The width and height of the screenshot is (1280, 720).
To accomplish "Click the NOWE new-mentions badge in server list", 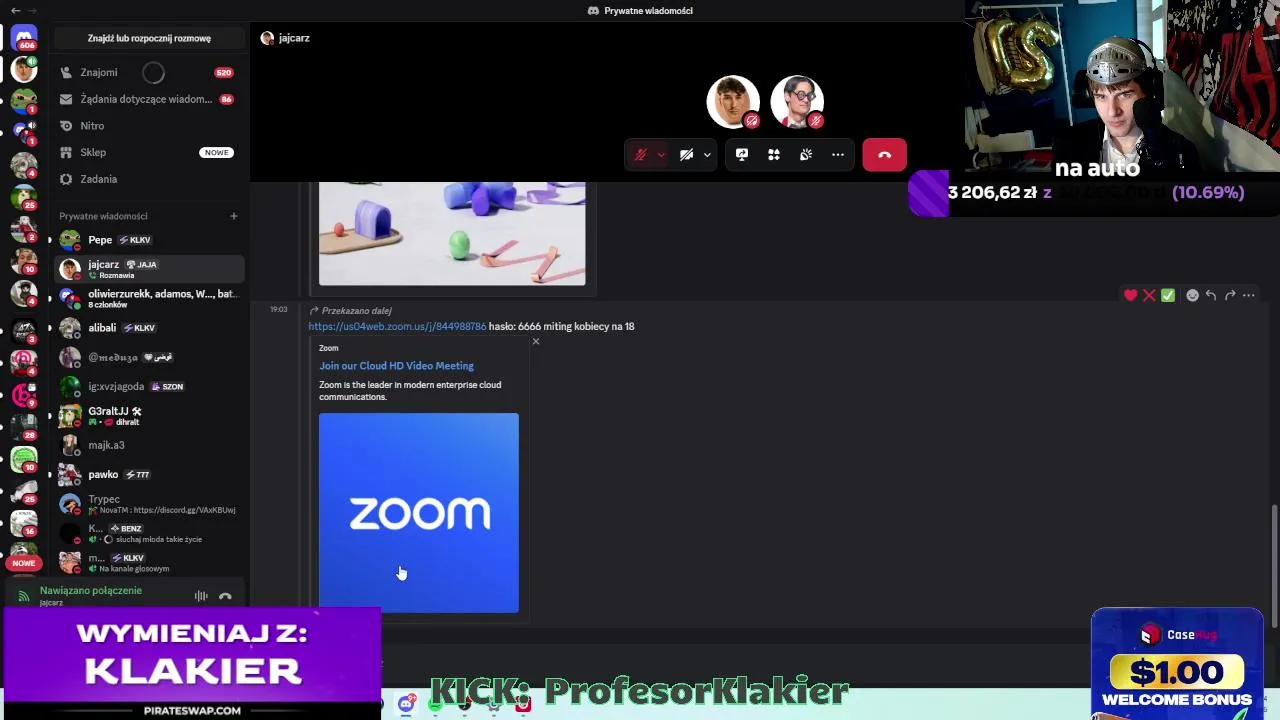I will point(24,563).
